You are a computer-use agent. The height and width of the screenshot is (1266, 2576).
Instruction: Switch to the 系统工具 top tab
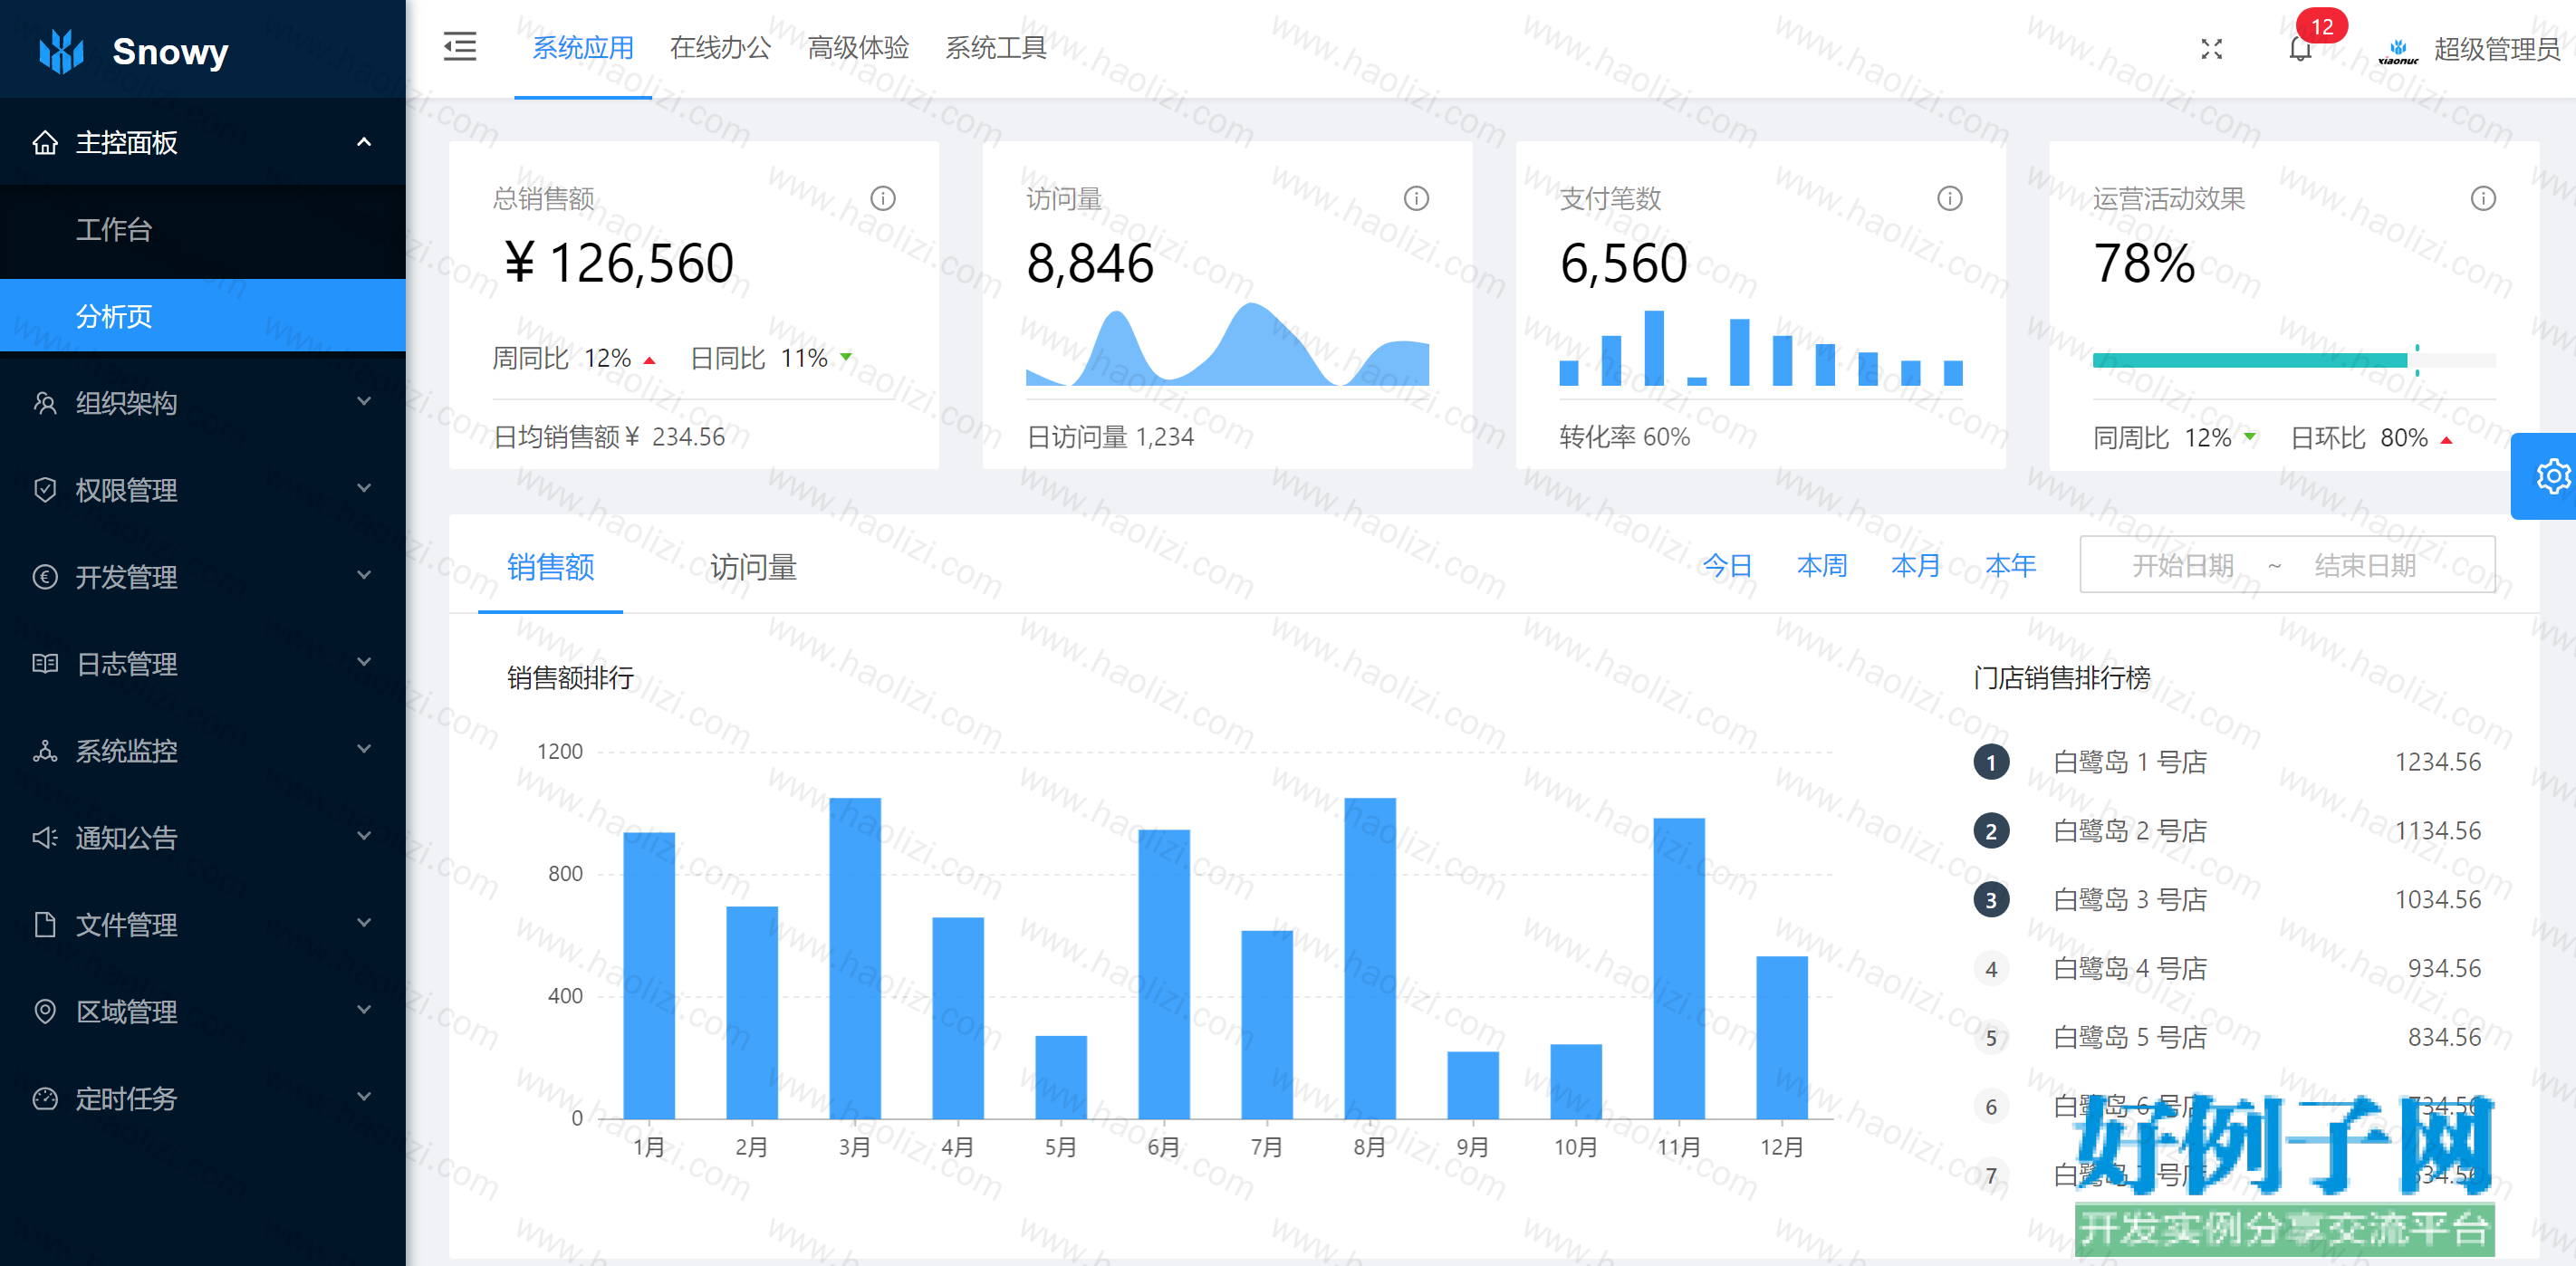pos(996,48)
